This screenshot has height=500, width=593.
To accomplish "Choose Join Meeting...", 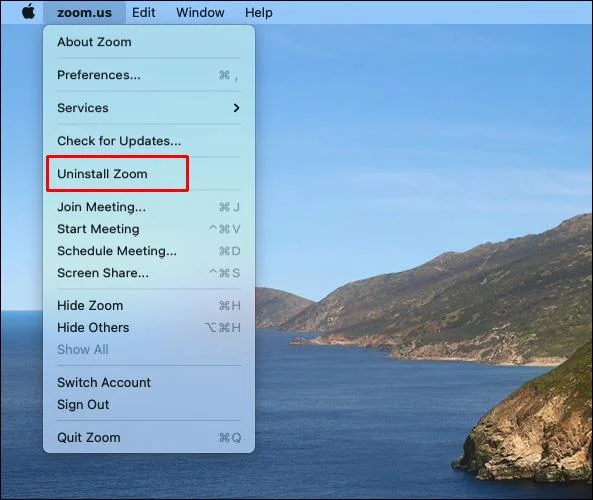I will point(149,207).
